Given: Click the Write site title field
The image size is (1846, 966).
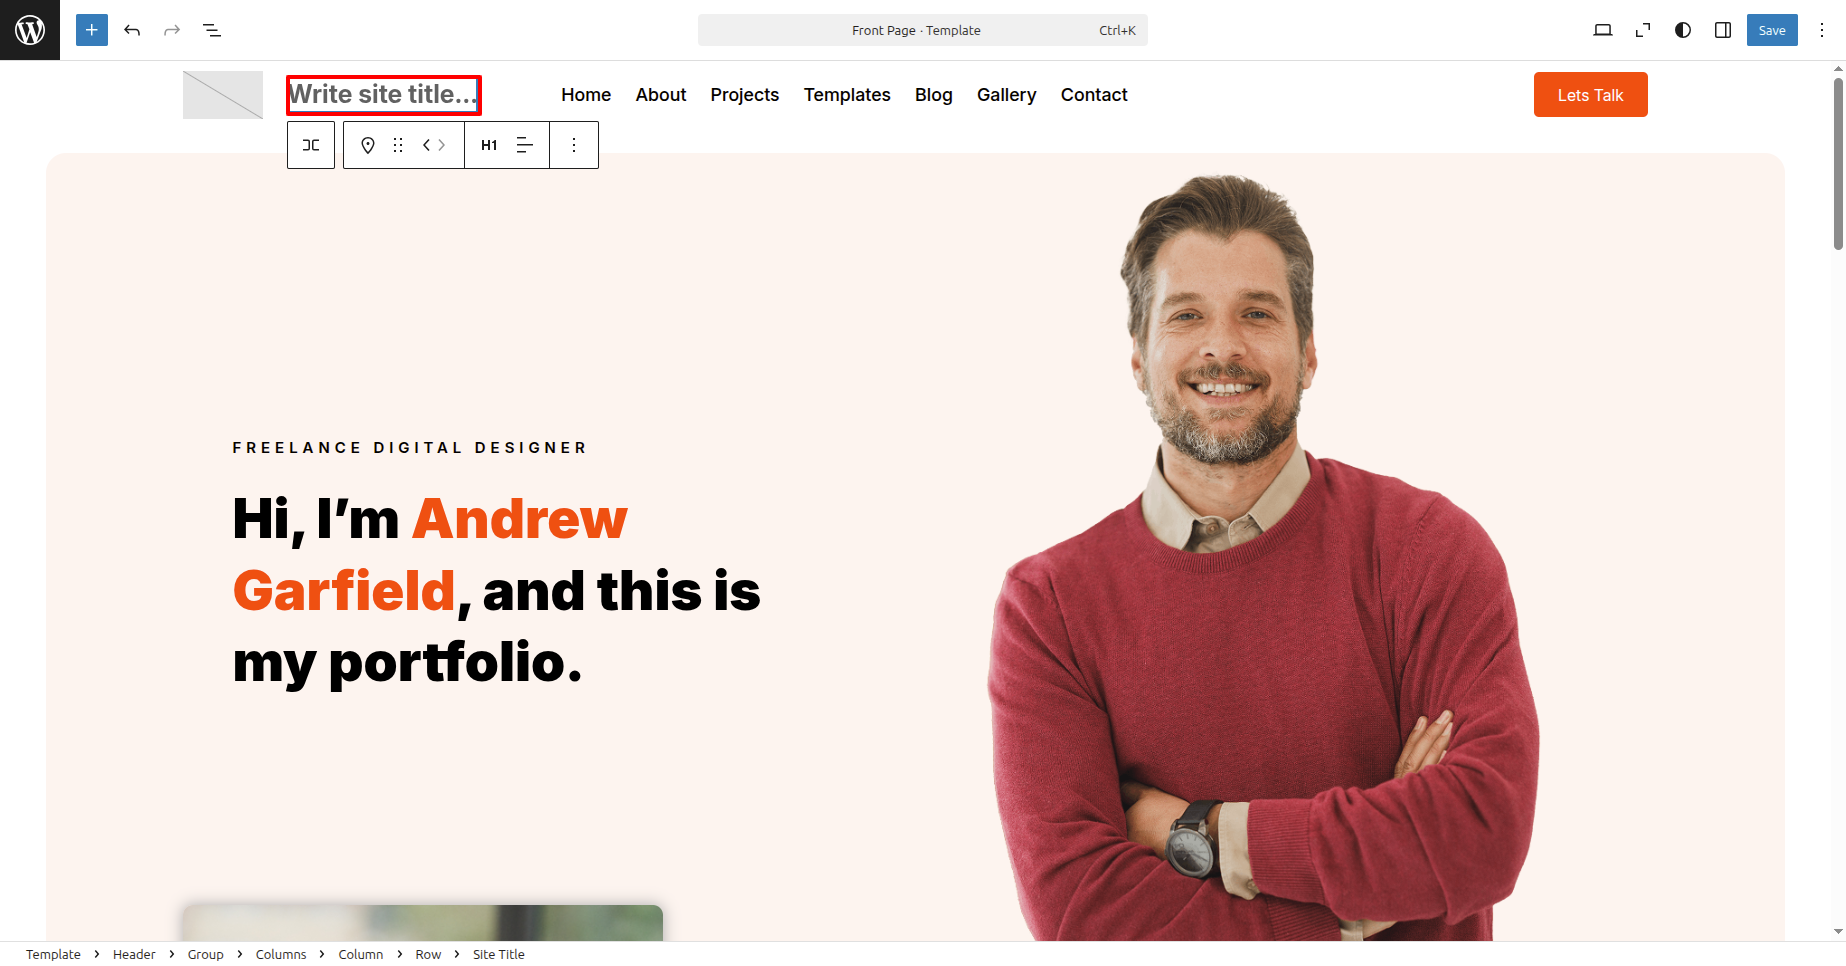Looking at the screenshot, I should click(384, 95).
